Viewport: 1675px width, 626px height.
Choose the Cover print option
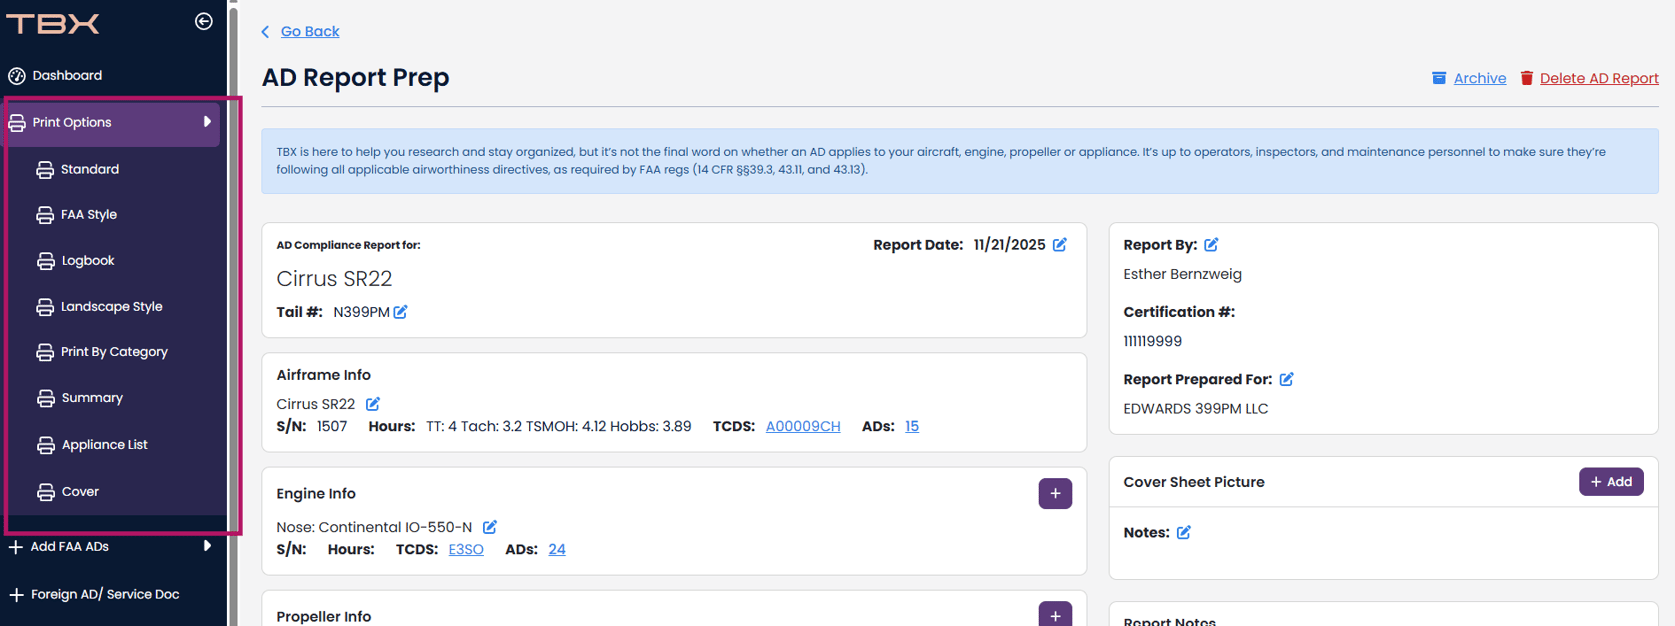pos(80,491)
